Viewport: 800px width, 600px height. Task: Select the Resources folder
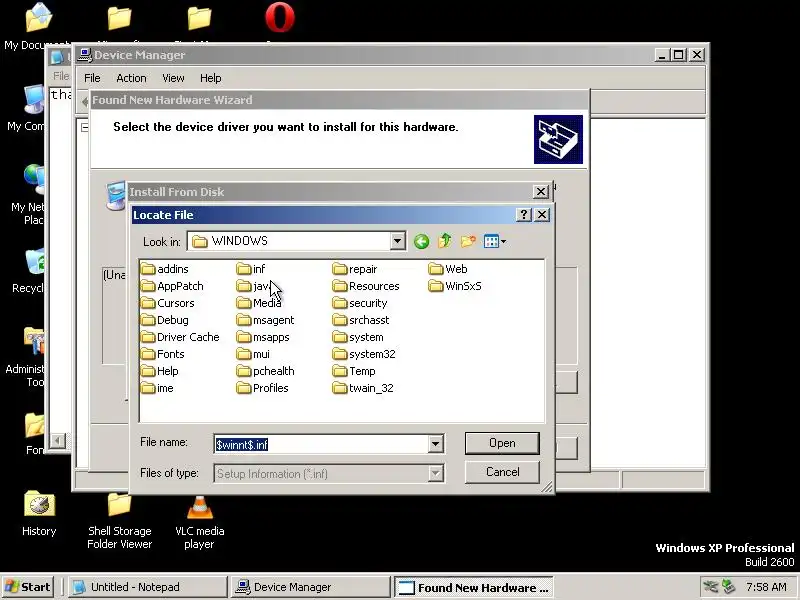coord(366,286)
